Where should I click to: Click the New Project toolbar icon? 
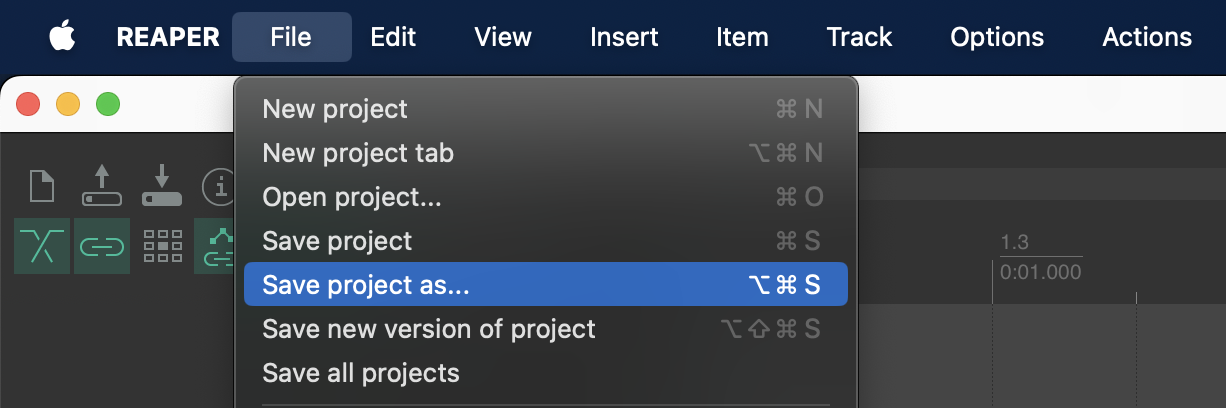[x=42, y=187]
